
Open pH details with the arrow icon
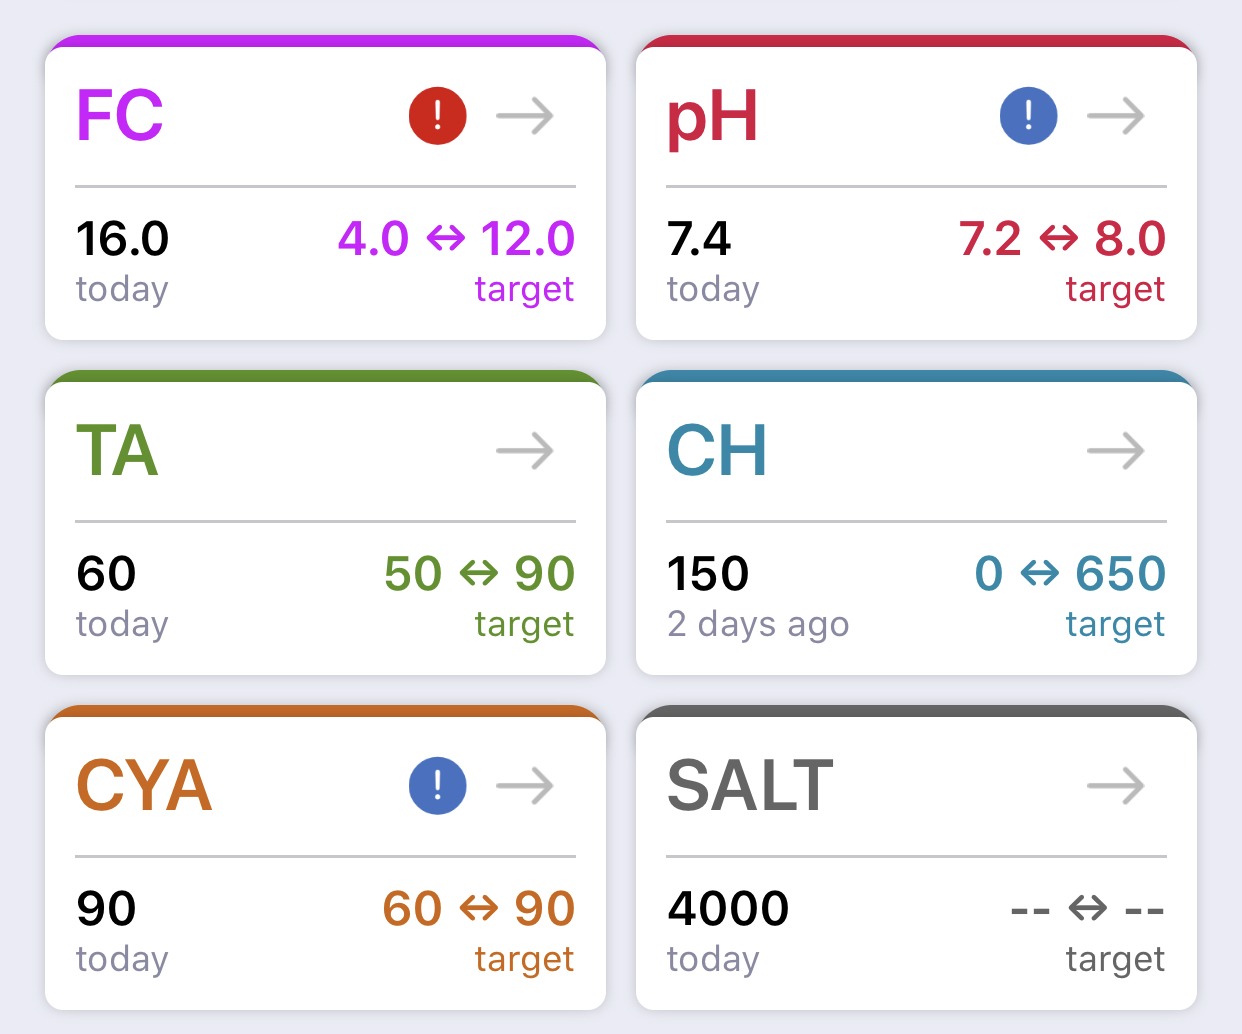[x=1116, y=116]
